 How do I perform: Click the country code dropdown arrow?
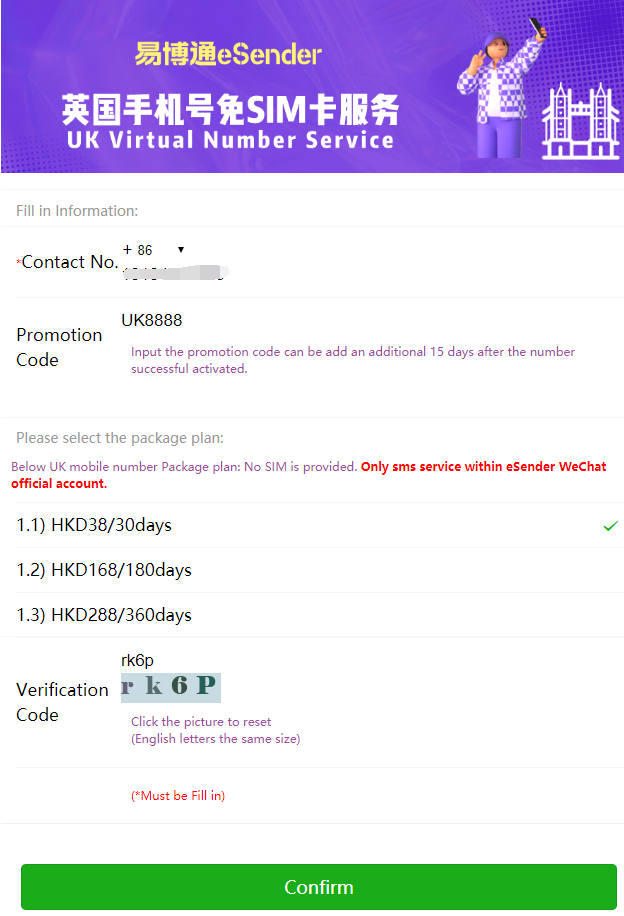click(181, 249)
